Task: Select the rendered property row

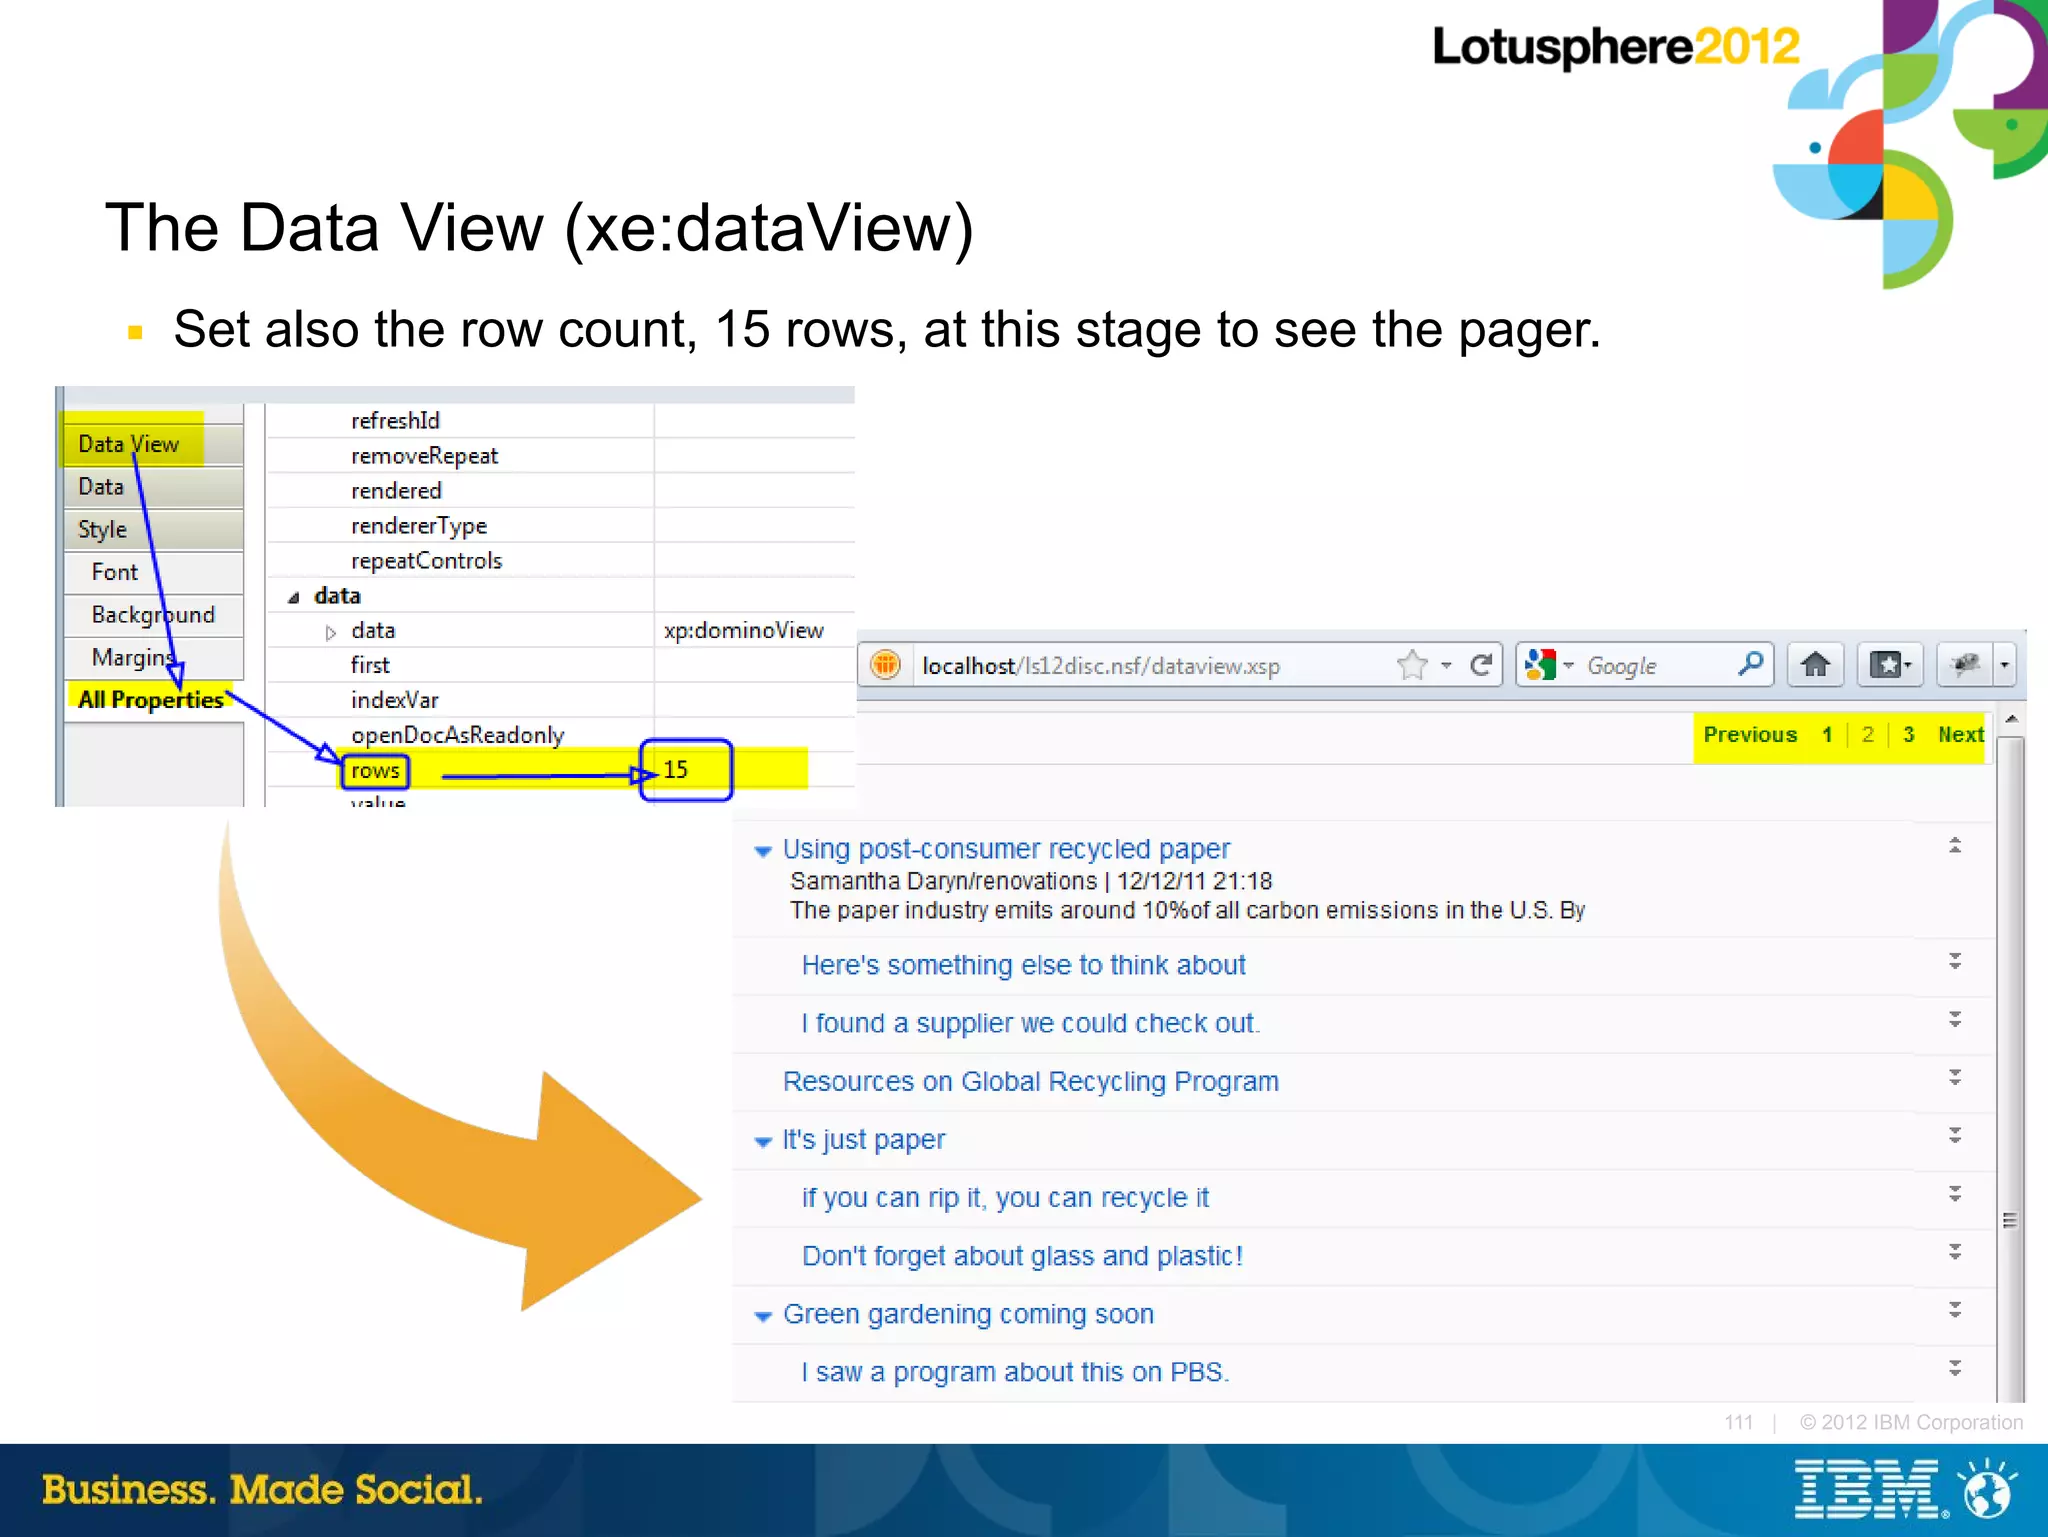Action: (396, 491)
